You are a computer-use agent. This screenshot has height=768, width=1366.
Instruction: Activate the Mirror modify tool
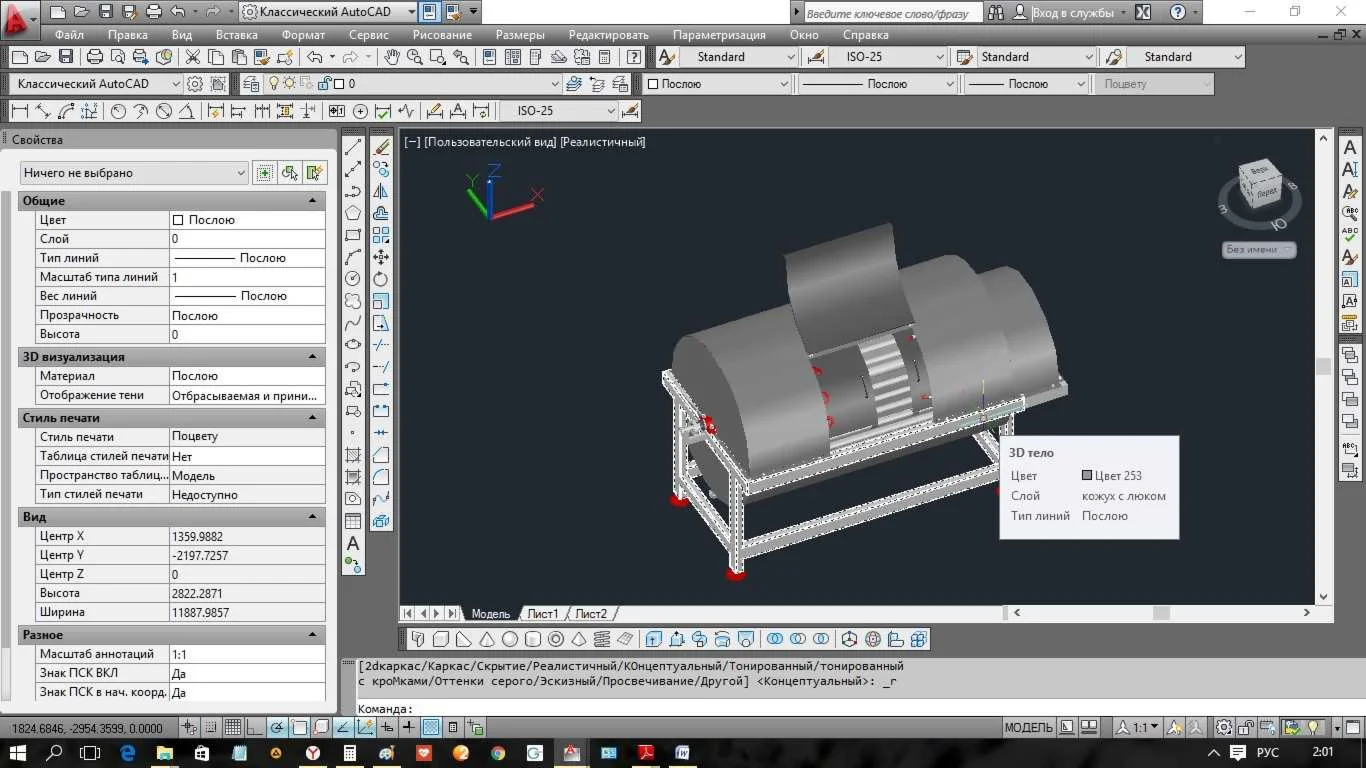point(381,191)
